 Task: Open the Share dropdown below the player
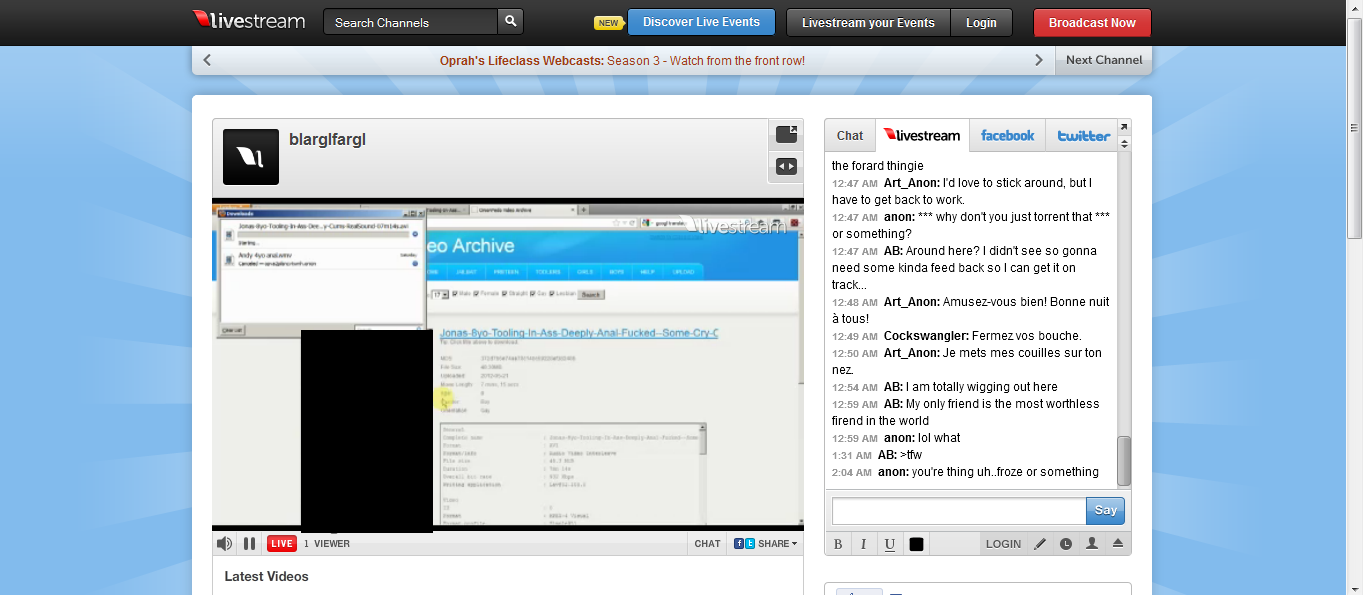click(766, 544)
